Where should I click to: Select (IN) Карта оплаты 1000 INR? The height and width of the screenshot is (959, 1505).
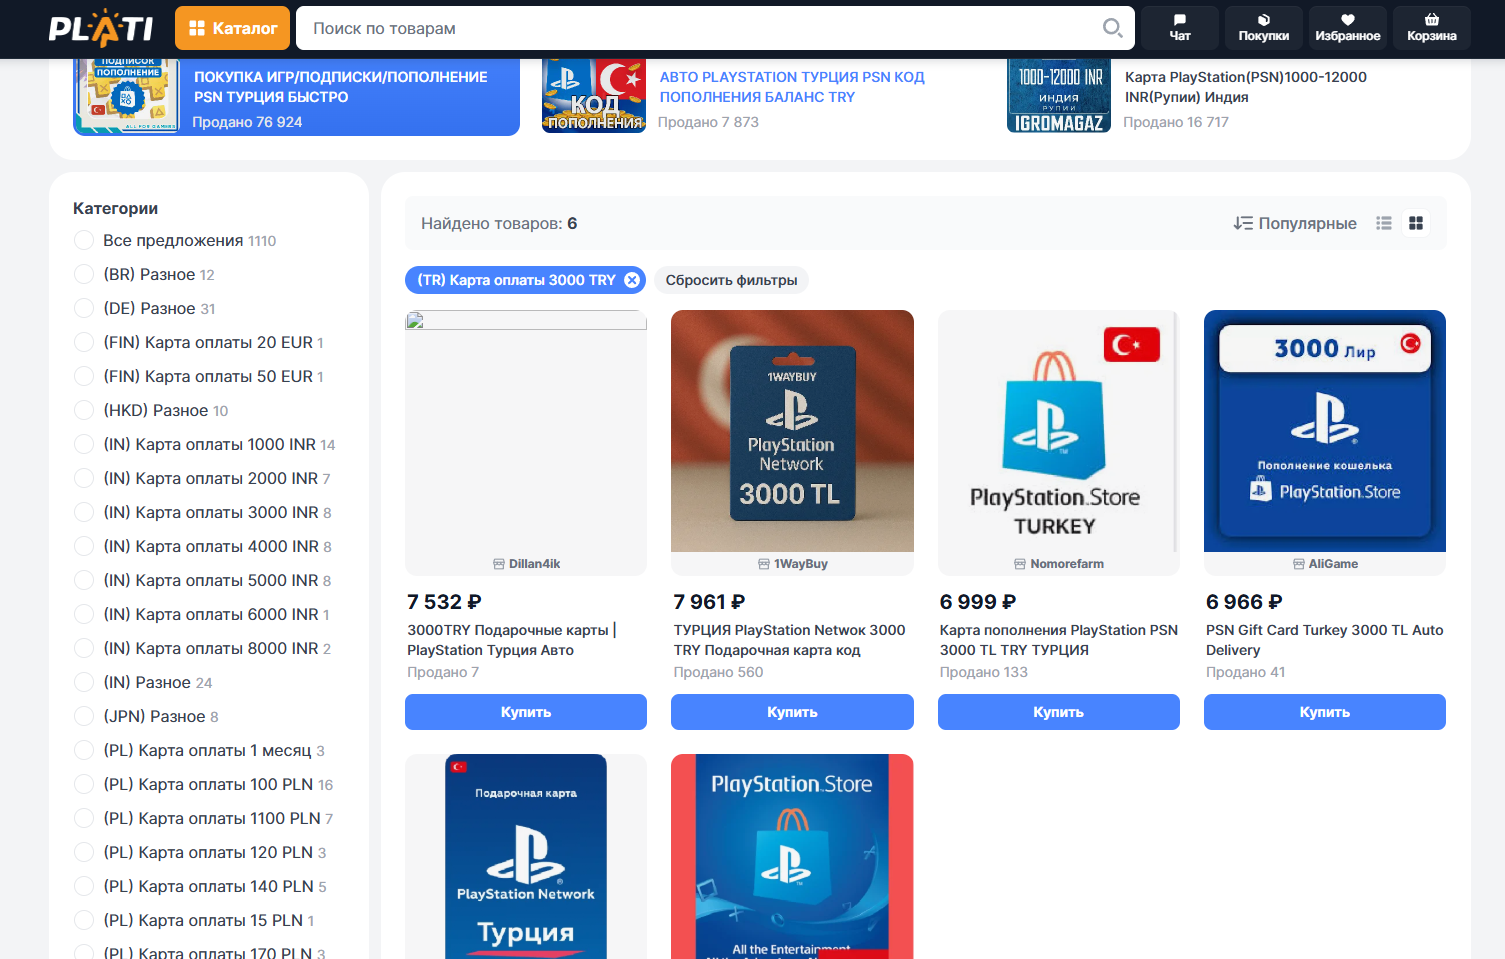pyautogui.click(x=205, y=445)
